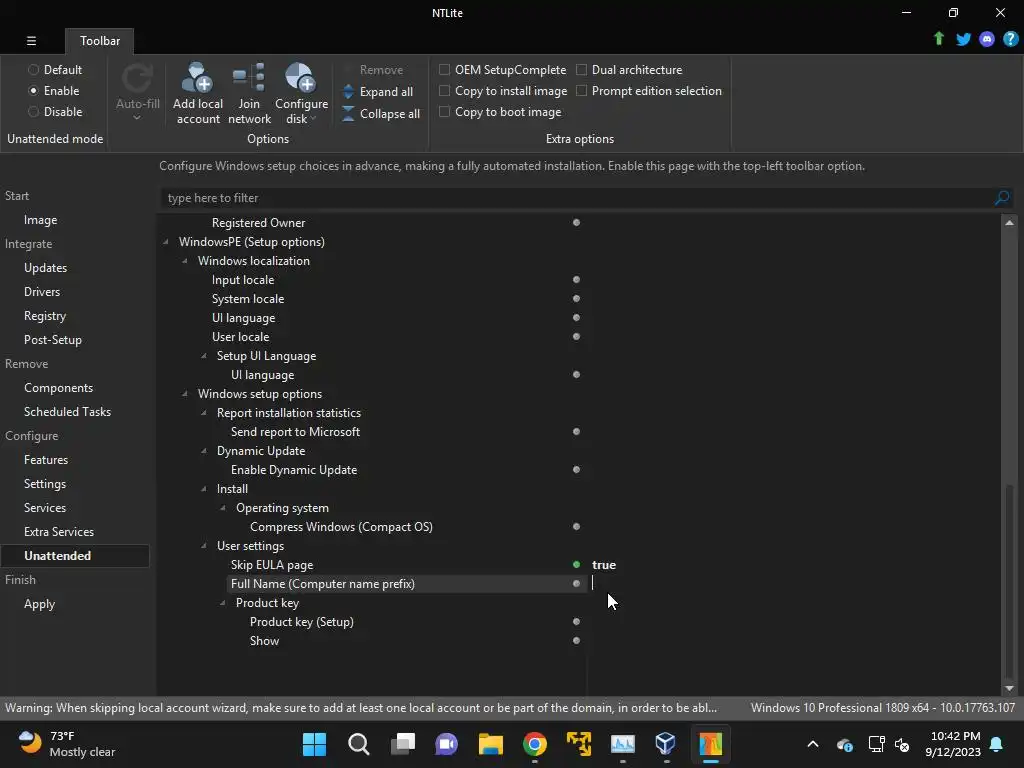Select Product key (Setup) row
The height and width of the screenshot is (768, 1024).
(301, 622)
